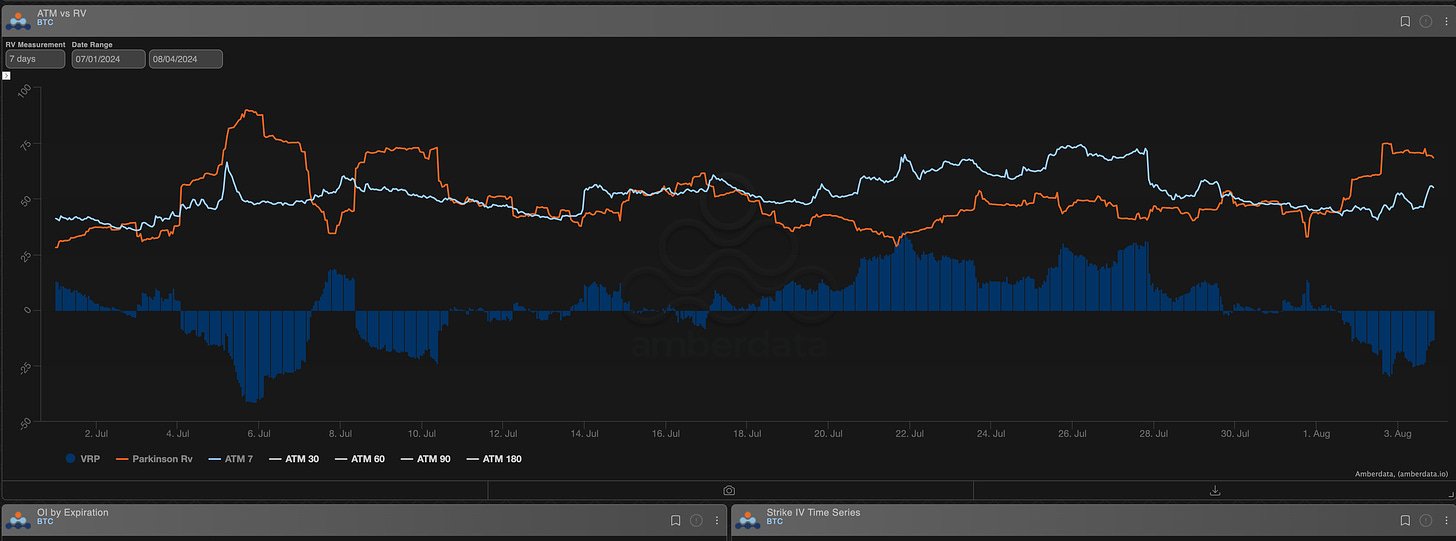Click the 22. Jul x-axis label
The width and height of the screenshot is (1456, 541).
click(908, 434)
